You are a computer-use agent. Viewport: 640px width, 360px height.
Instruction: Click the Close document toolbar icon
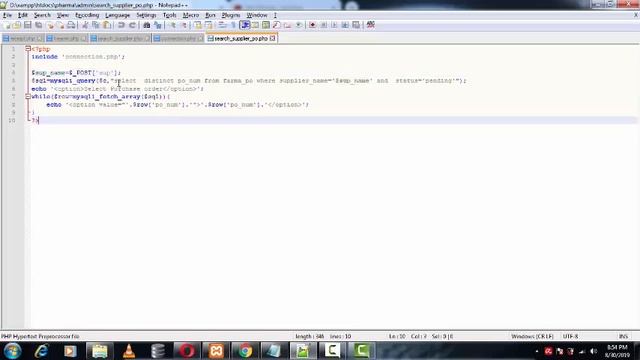point(50,25)
